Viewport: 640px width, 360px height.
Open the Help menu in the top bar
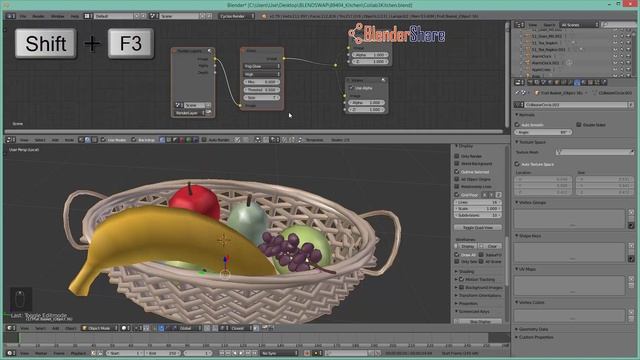(x=74, y=16)
